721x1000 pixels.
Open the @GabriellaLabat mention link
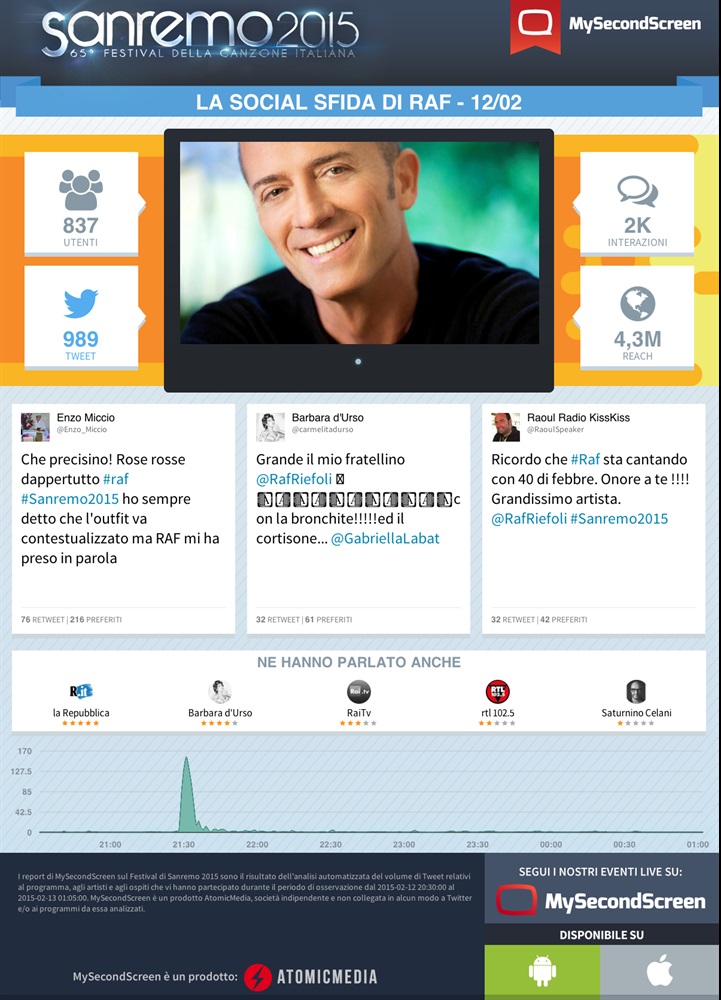pyautogui.click(x=385, y=538)
